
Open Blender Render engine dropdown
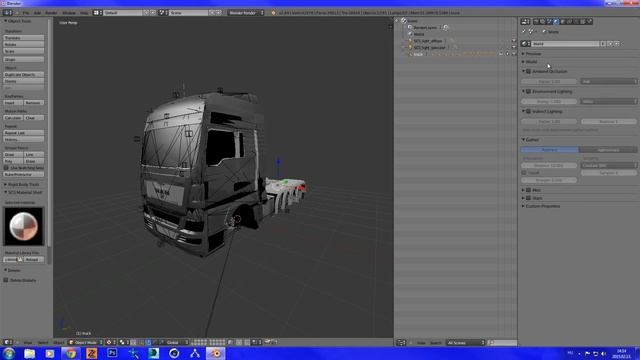(246, 13)
